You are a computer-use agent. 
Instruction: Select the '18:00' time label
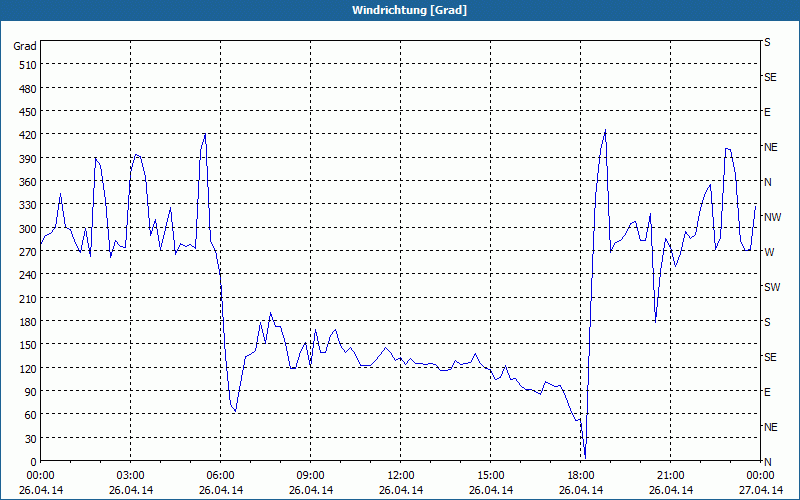point(581,476)
